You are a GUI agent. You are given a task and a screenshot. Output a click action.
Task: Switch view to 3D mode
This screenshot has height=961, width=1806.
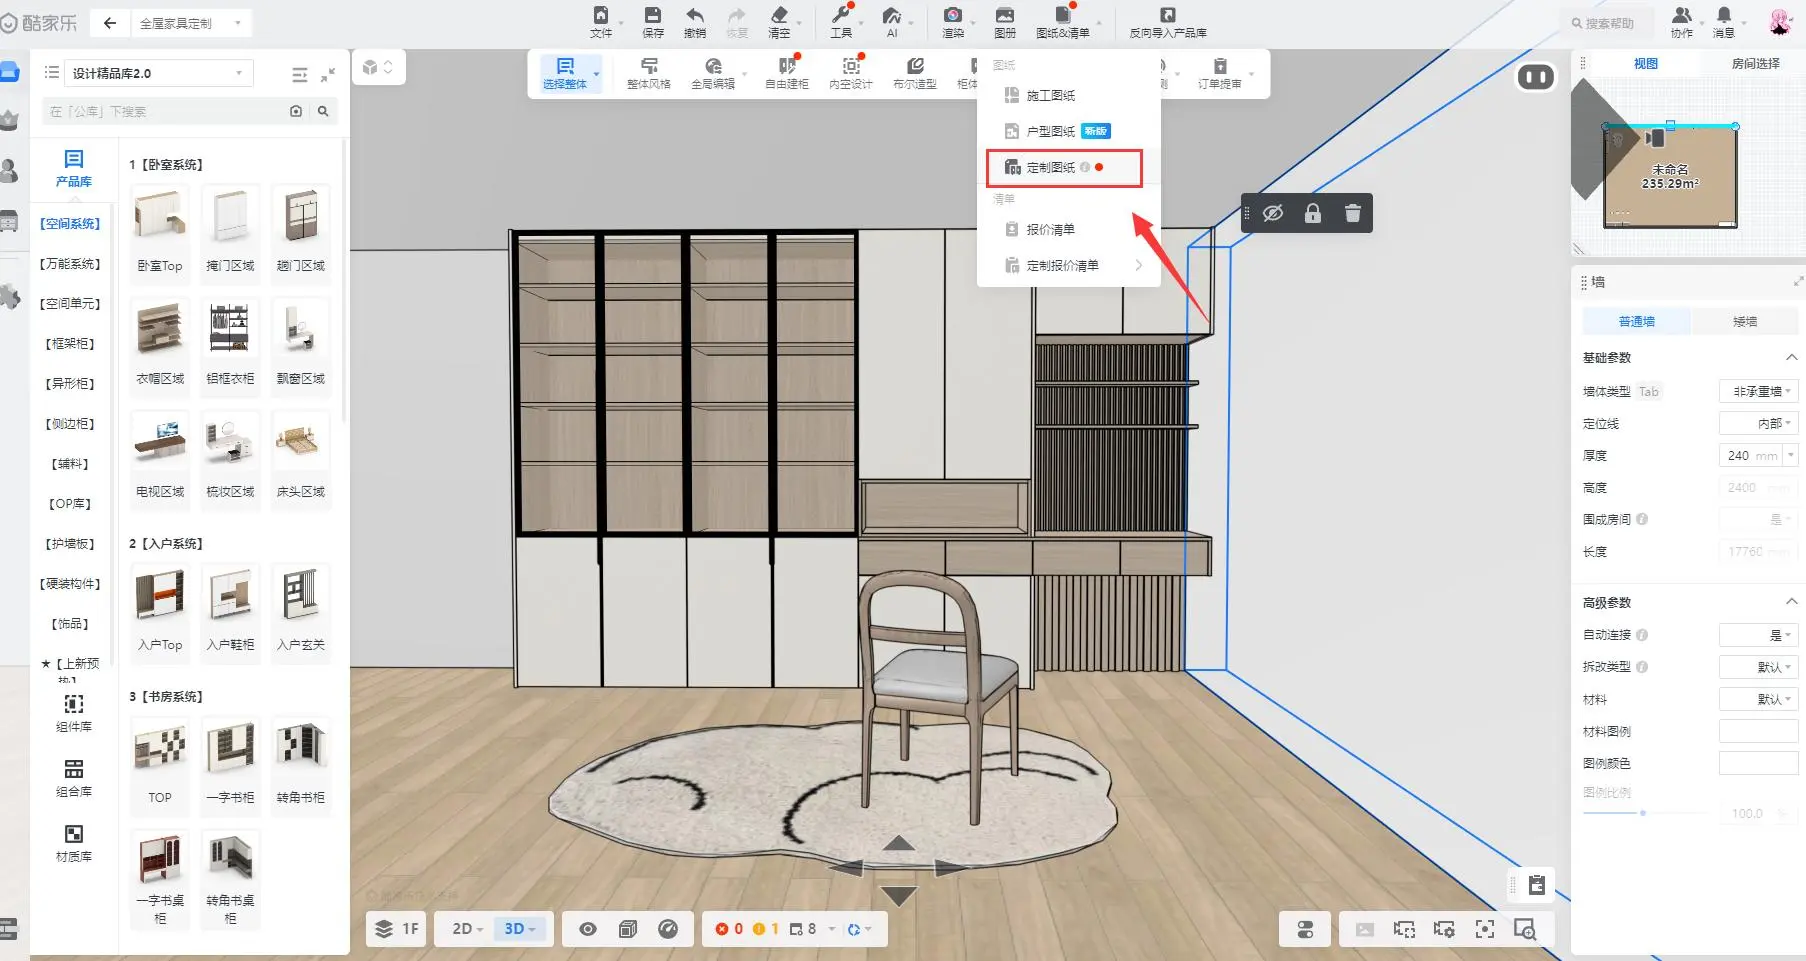click(520, 929)
